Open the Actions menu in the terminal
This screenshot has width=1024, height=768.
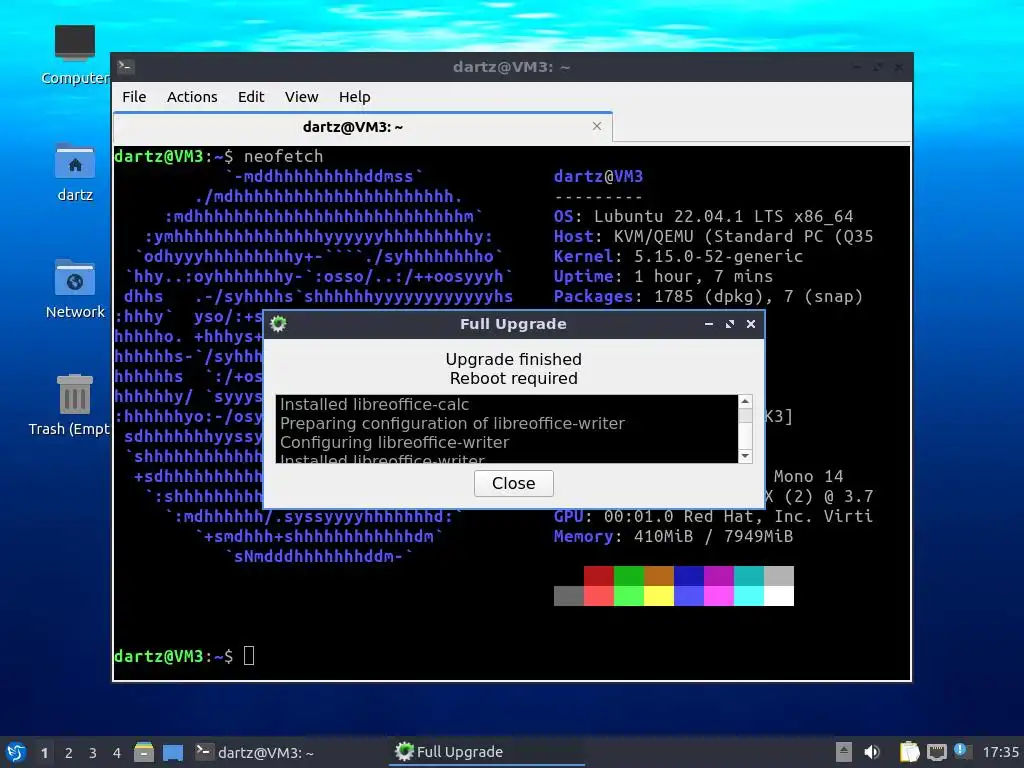[192, 97]
